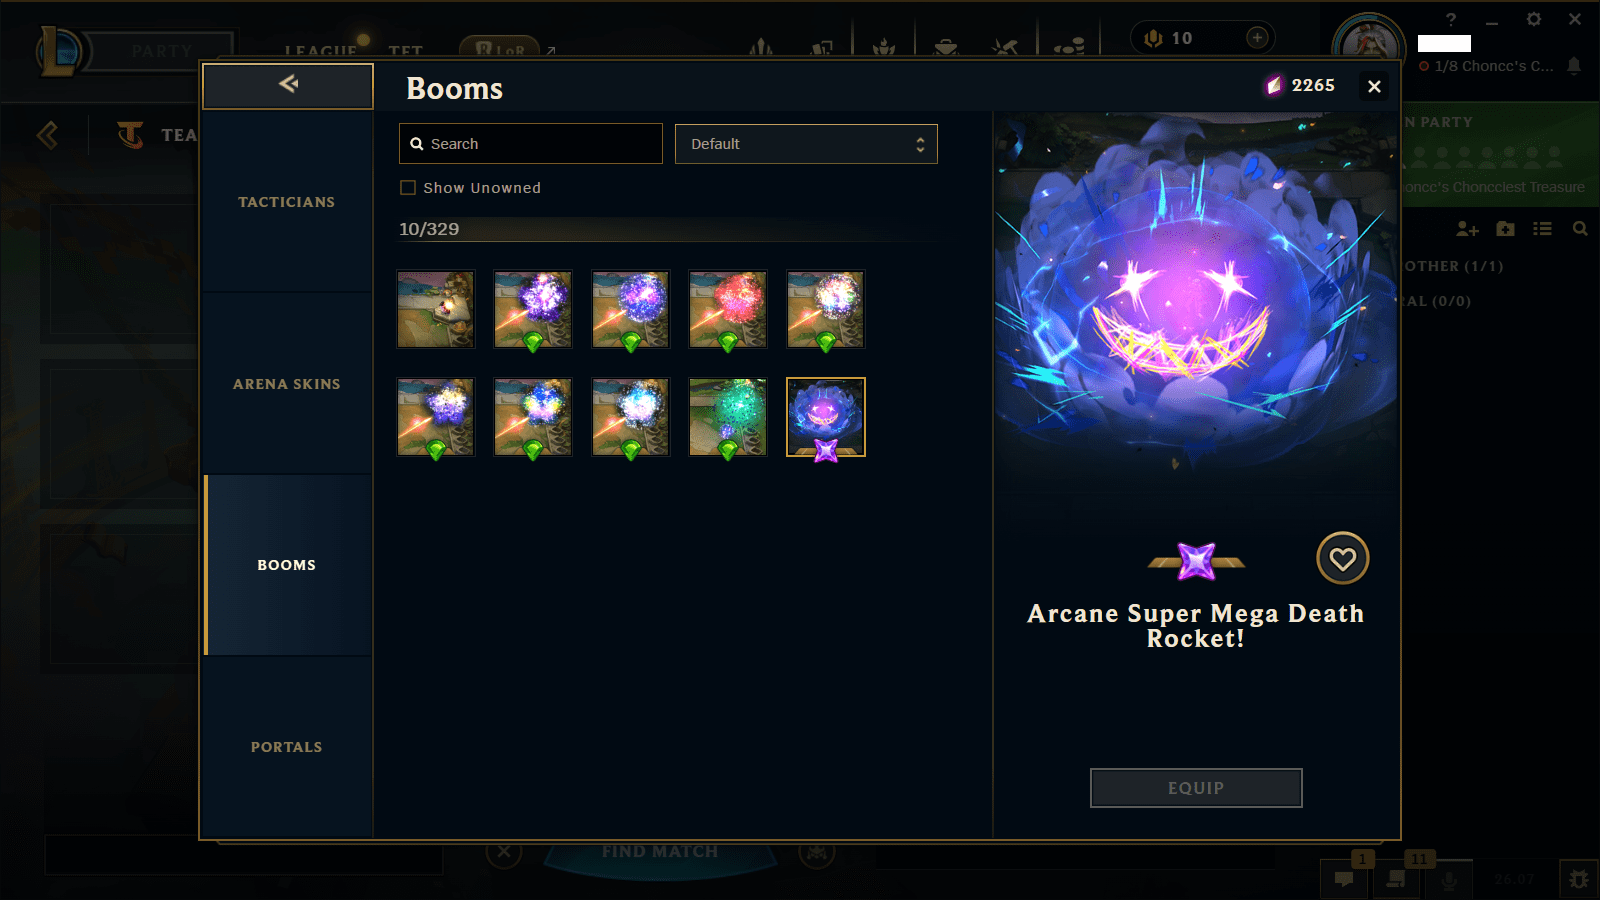Favorite Arcane Super Mega Death Rocket with the heart

click(1342, 558)
